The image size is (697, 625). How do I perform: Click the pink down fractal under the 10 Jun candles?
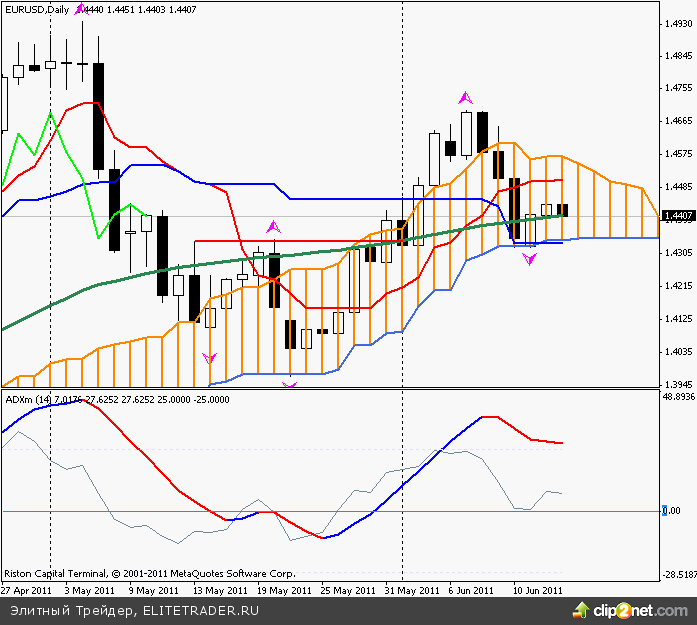coord(530,258)
